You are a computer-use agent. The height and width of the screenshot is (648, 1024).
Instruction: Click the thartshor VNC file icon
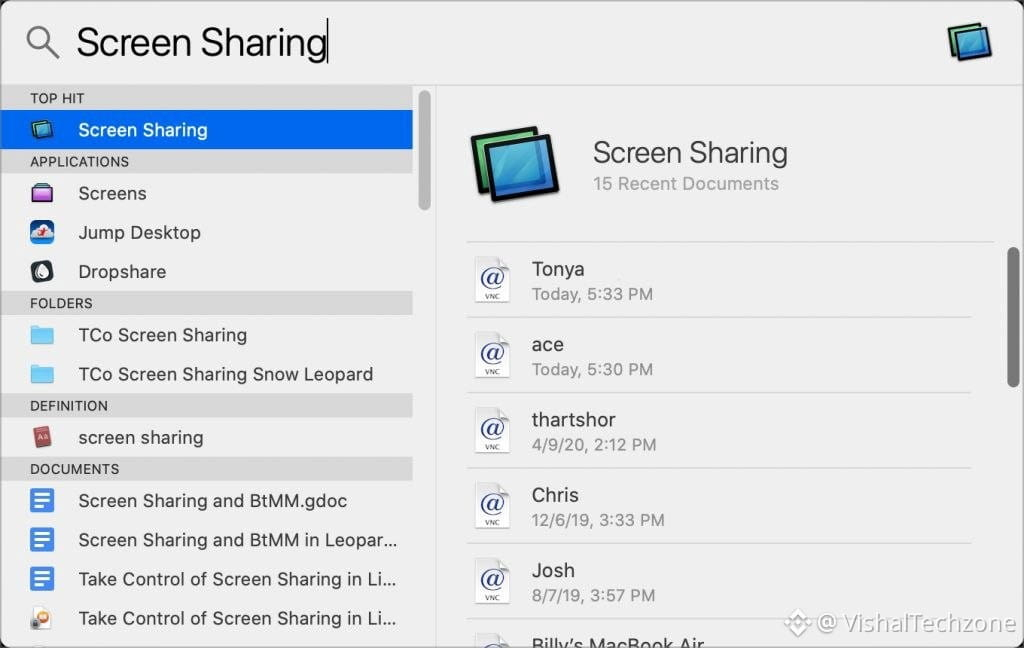[492, 430]
